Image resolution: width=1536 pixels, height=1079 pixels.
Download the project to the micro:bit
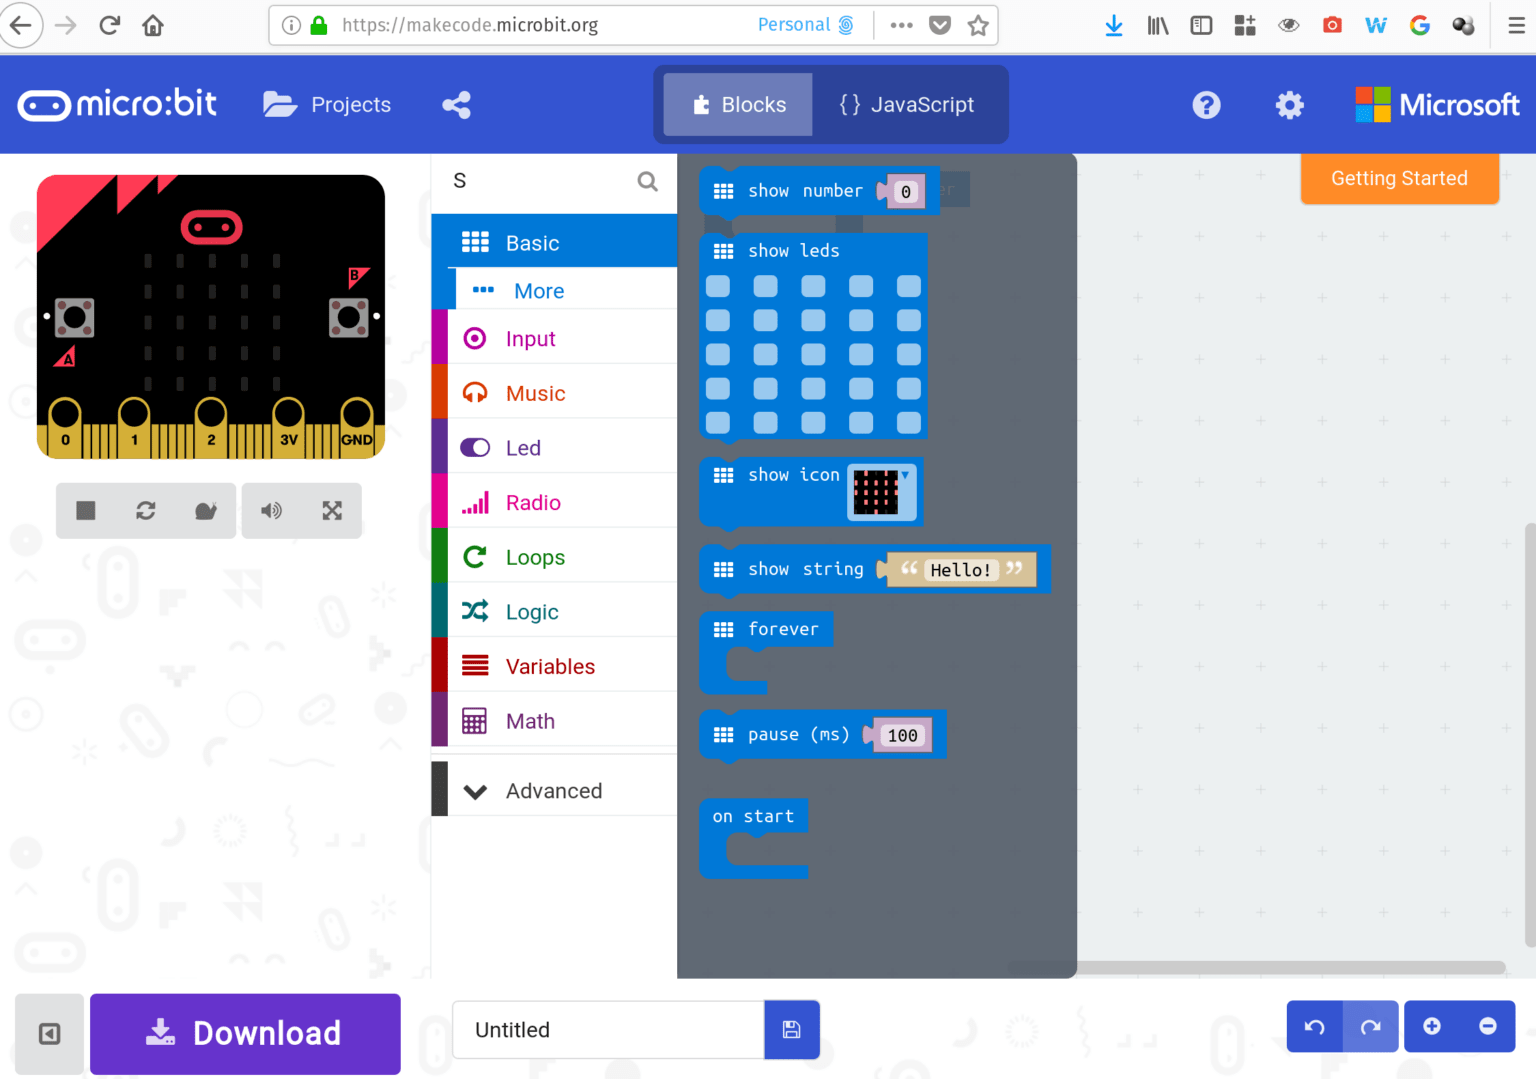coord(245,1033)
